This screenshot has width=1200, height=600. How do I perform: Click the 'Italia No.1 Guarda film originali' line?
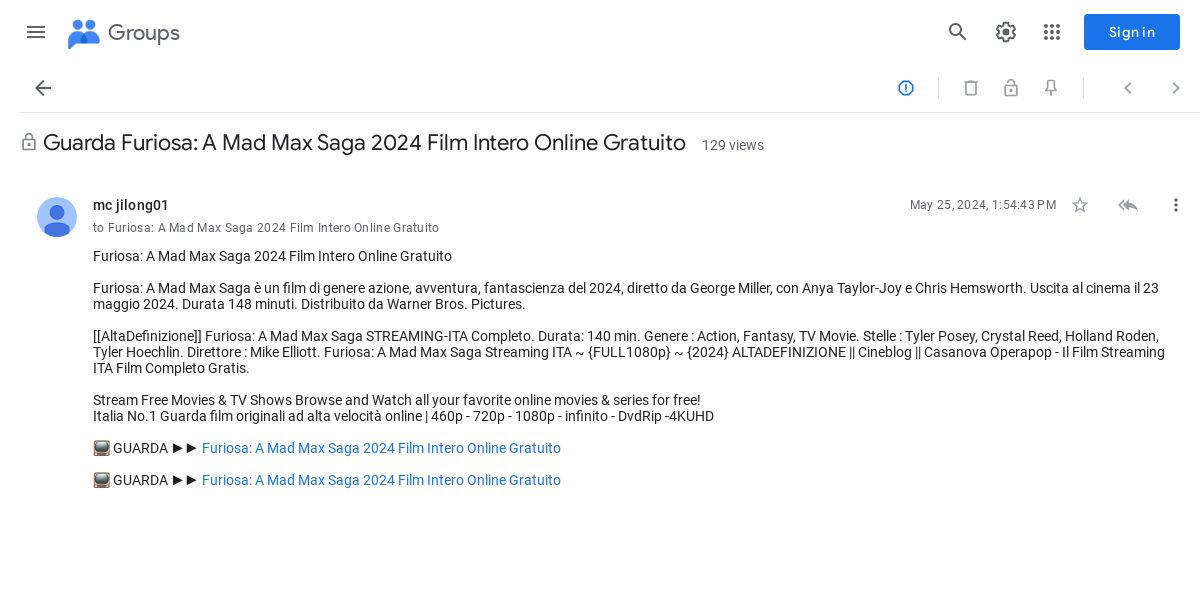pyautogui.click(x=403, y=416)
